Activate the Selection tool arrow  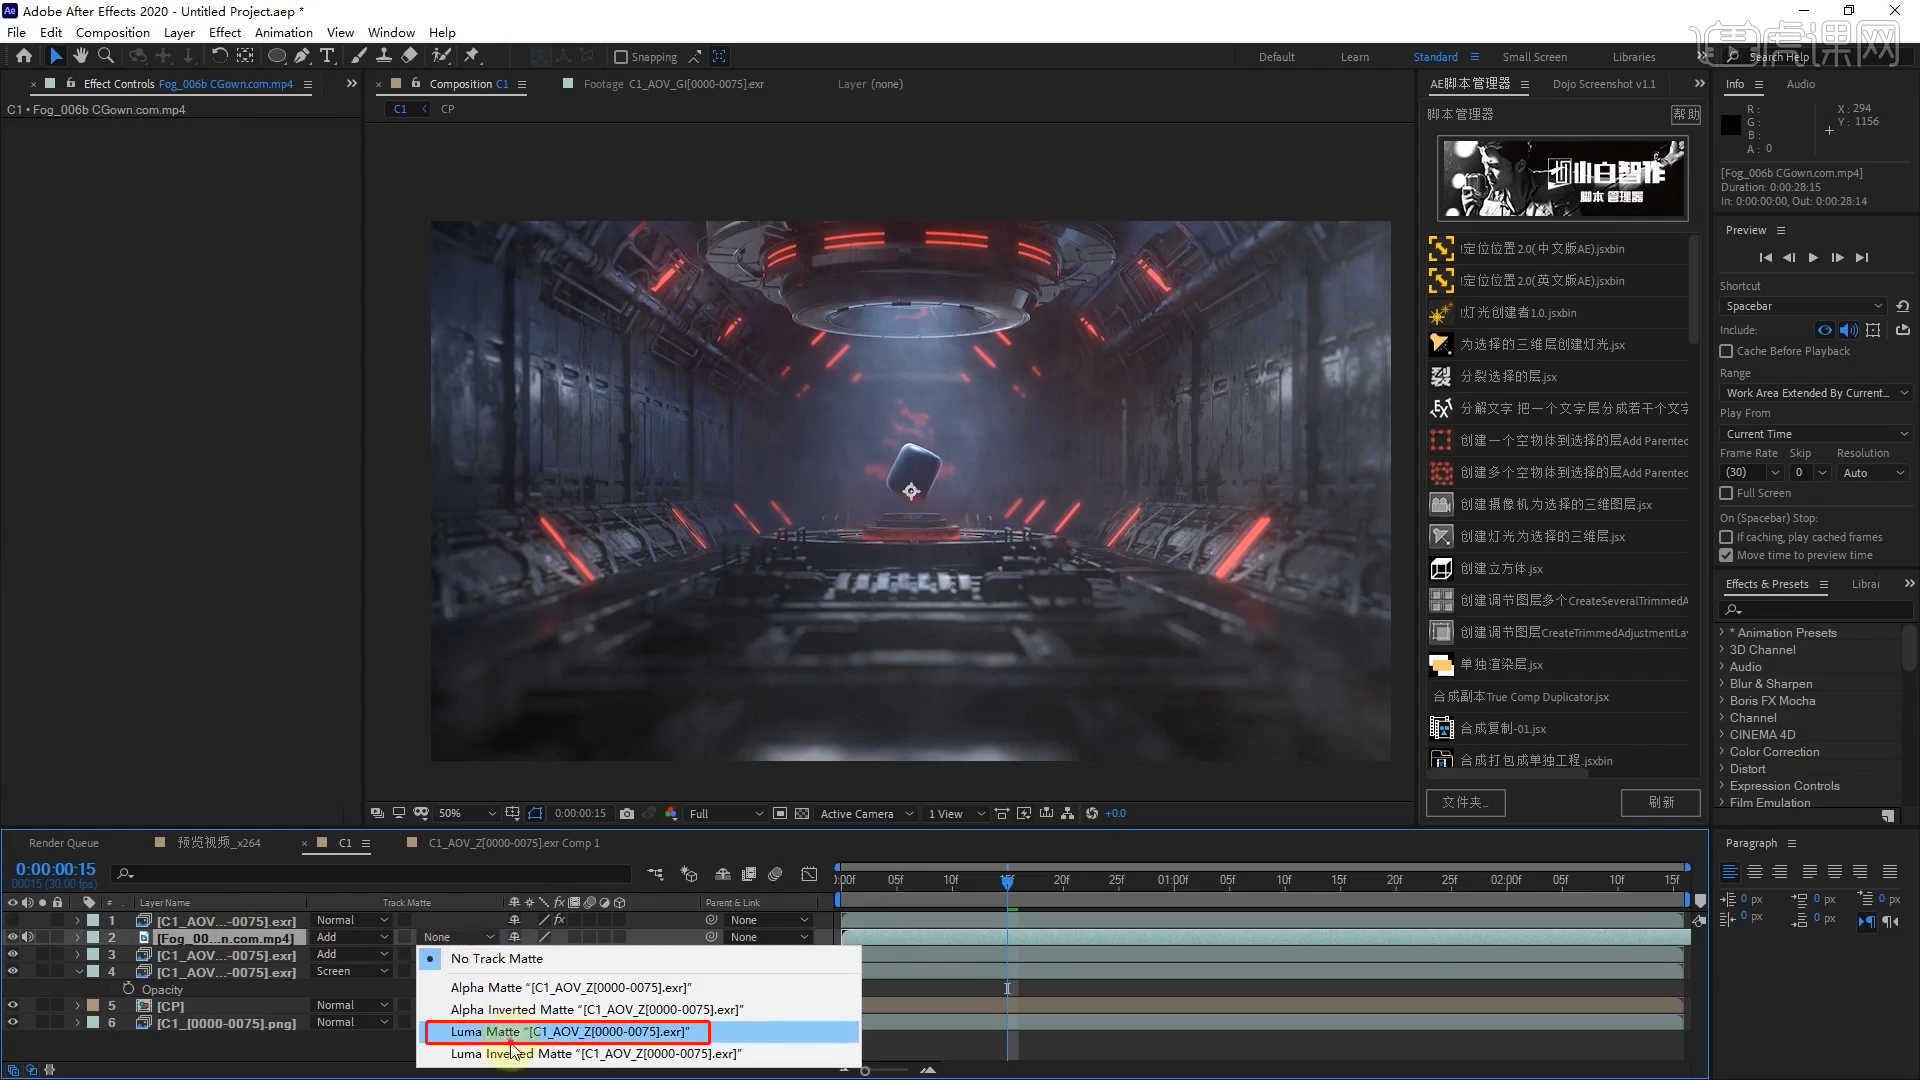pos(56,56)
